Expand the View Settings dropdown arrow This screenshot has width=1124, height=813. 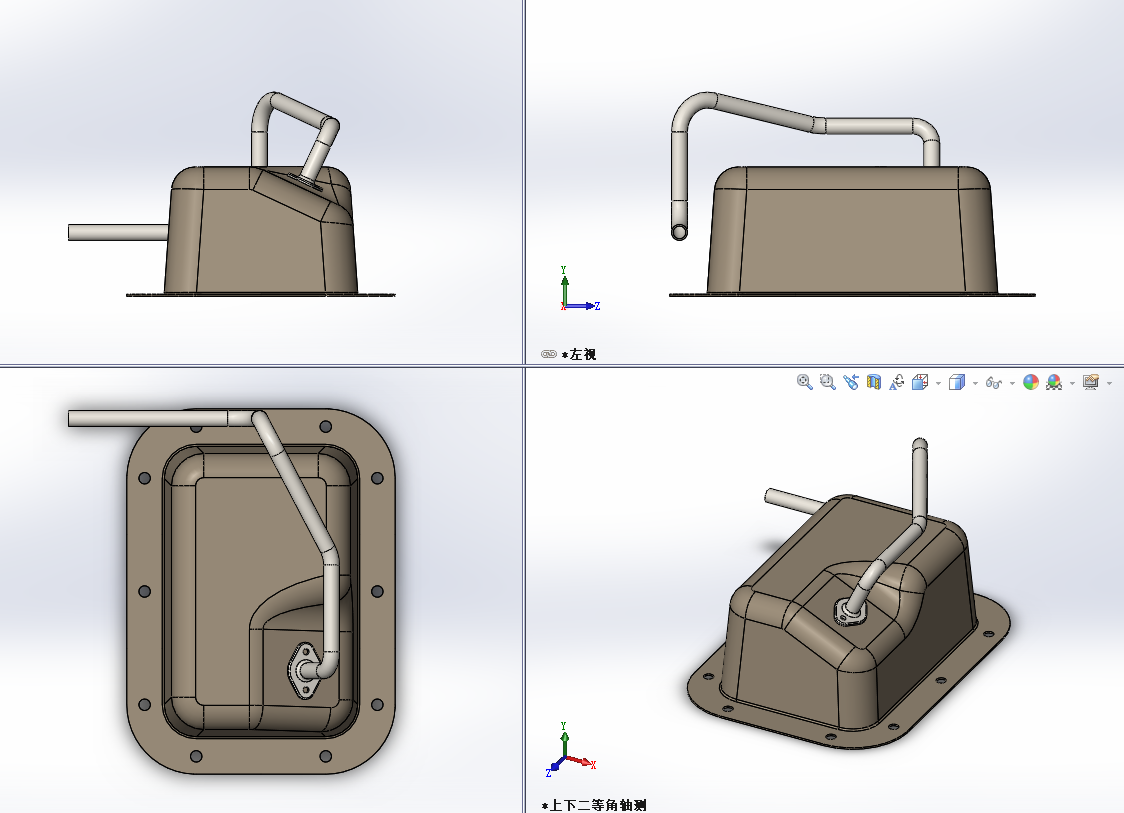1110,384
